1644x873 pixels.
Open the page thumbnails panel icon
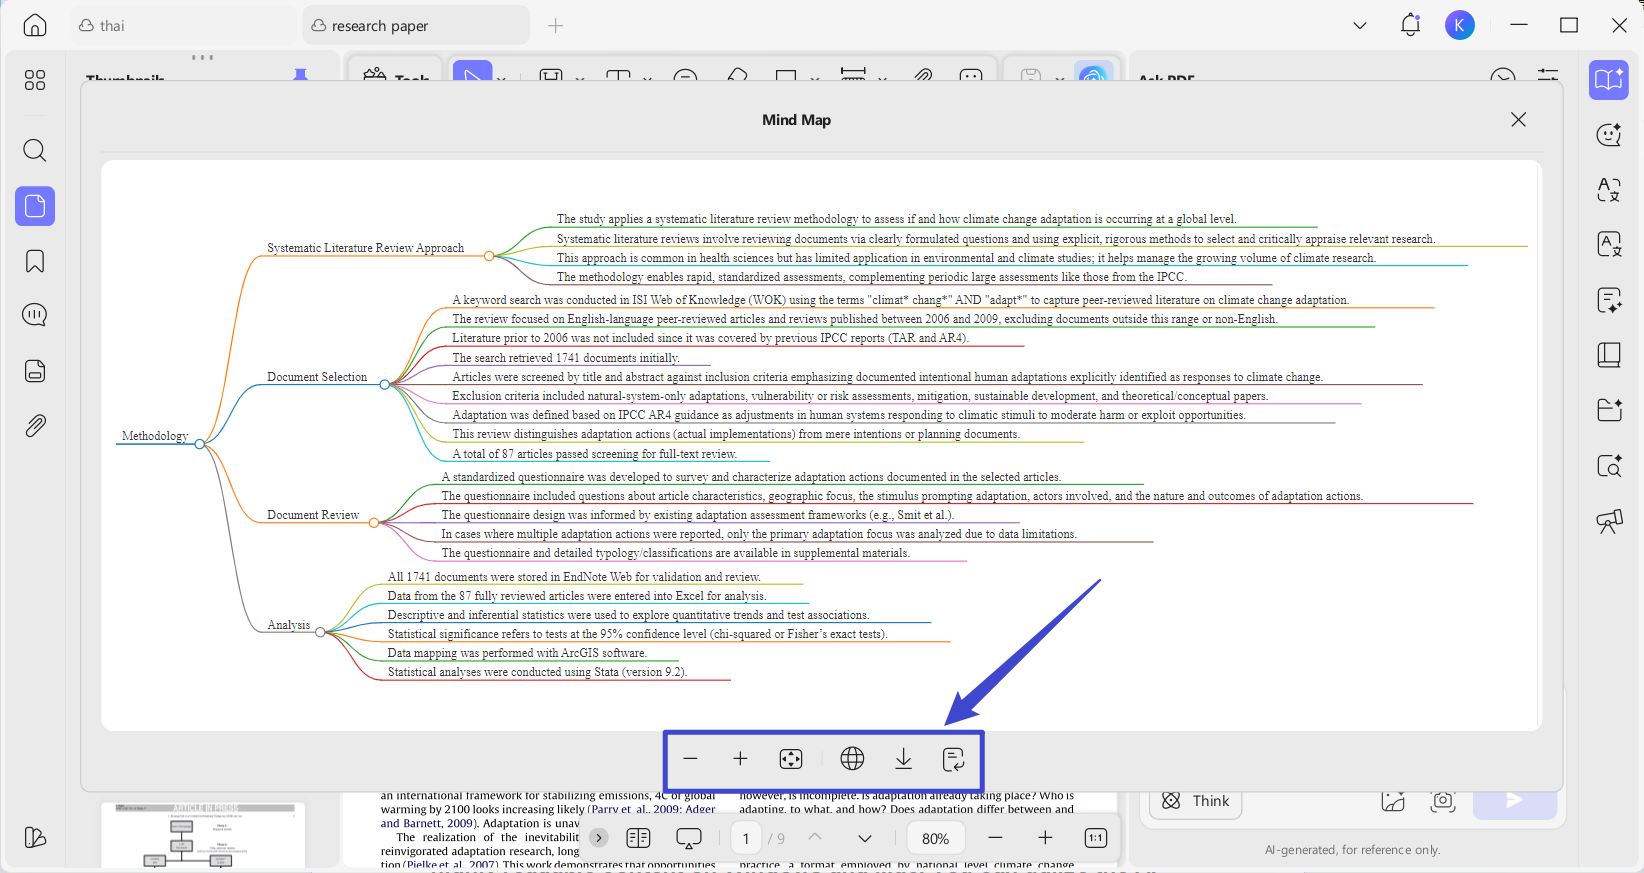pos(35,206)
